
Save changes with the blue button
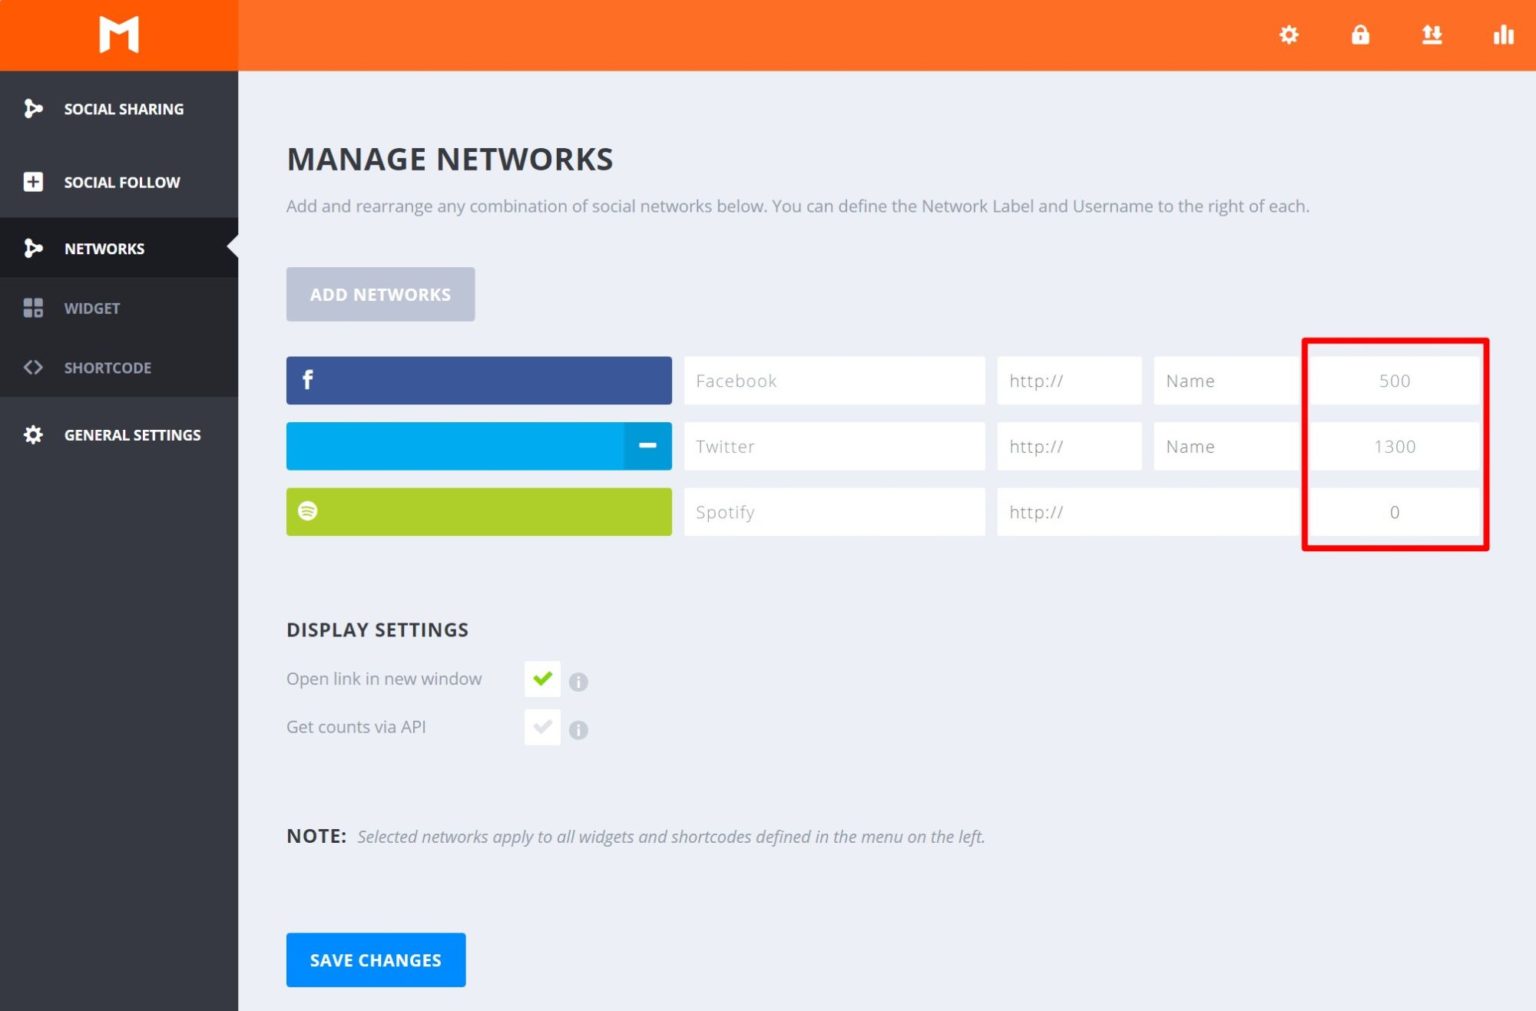click(x=375, y=959)
